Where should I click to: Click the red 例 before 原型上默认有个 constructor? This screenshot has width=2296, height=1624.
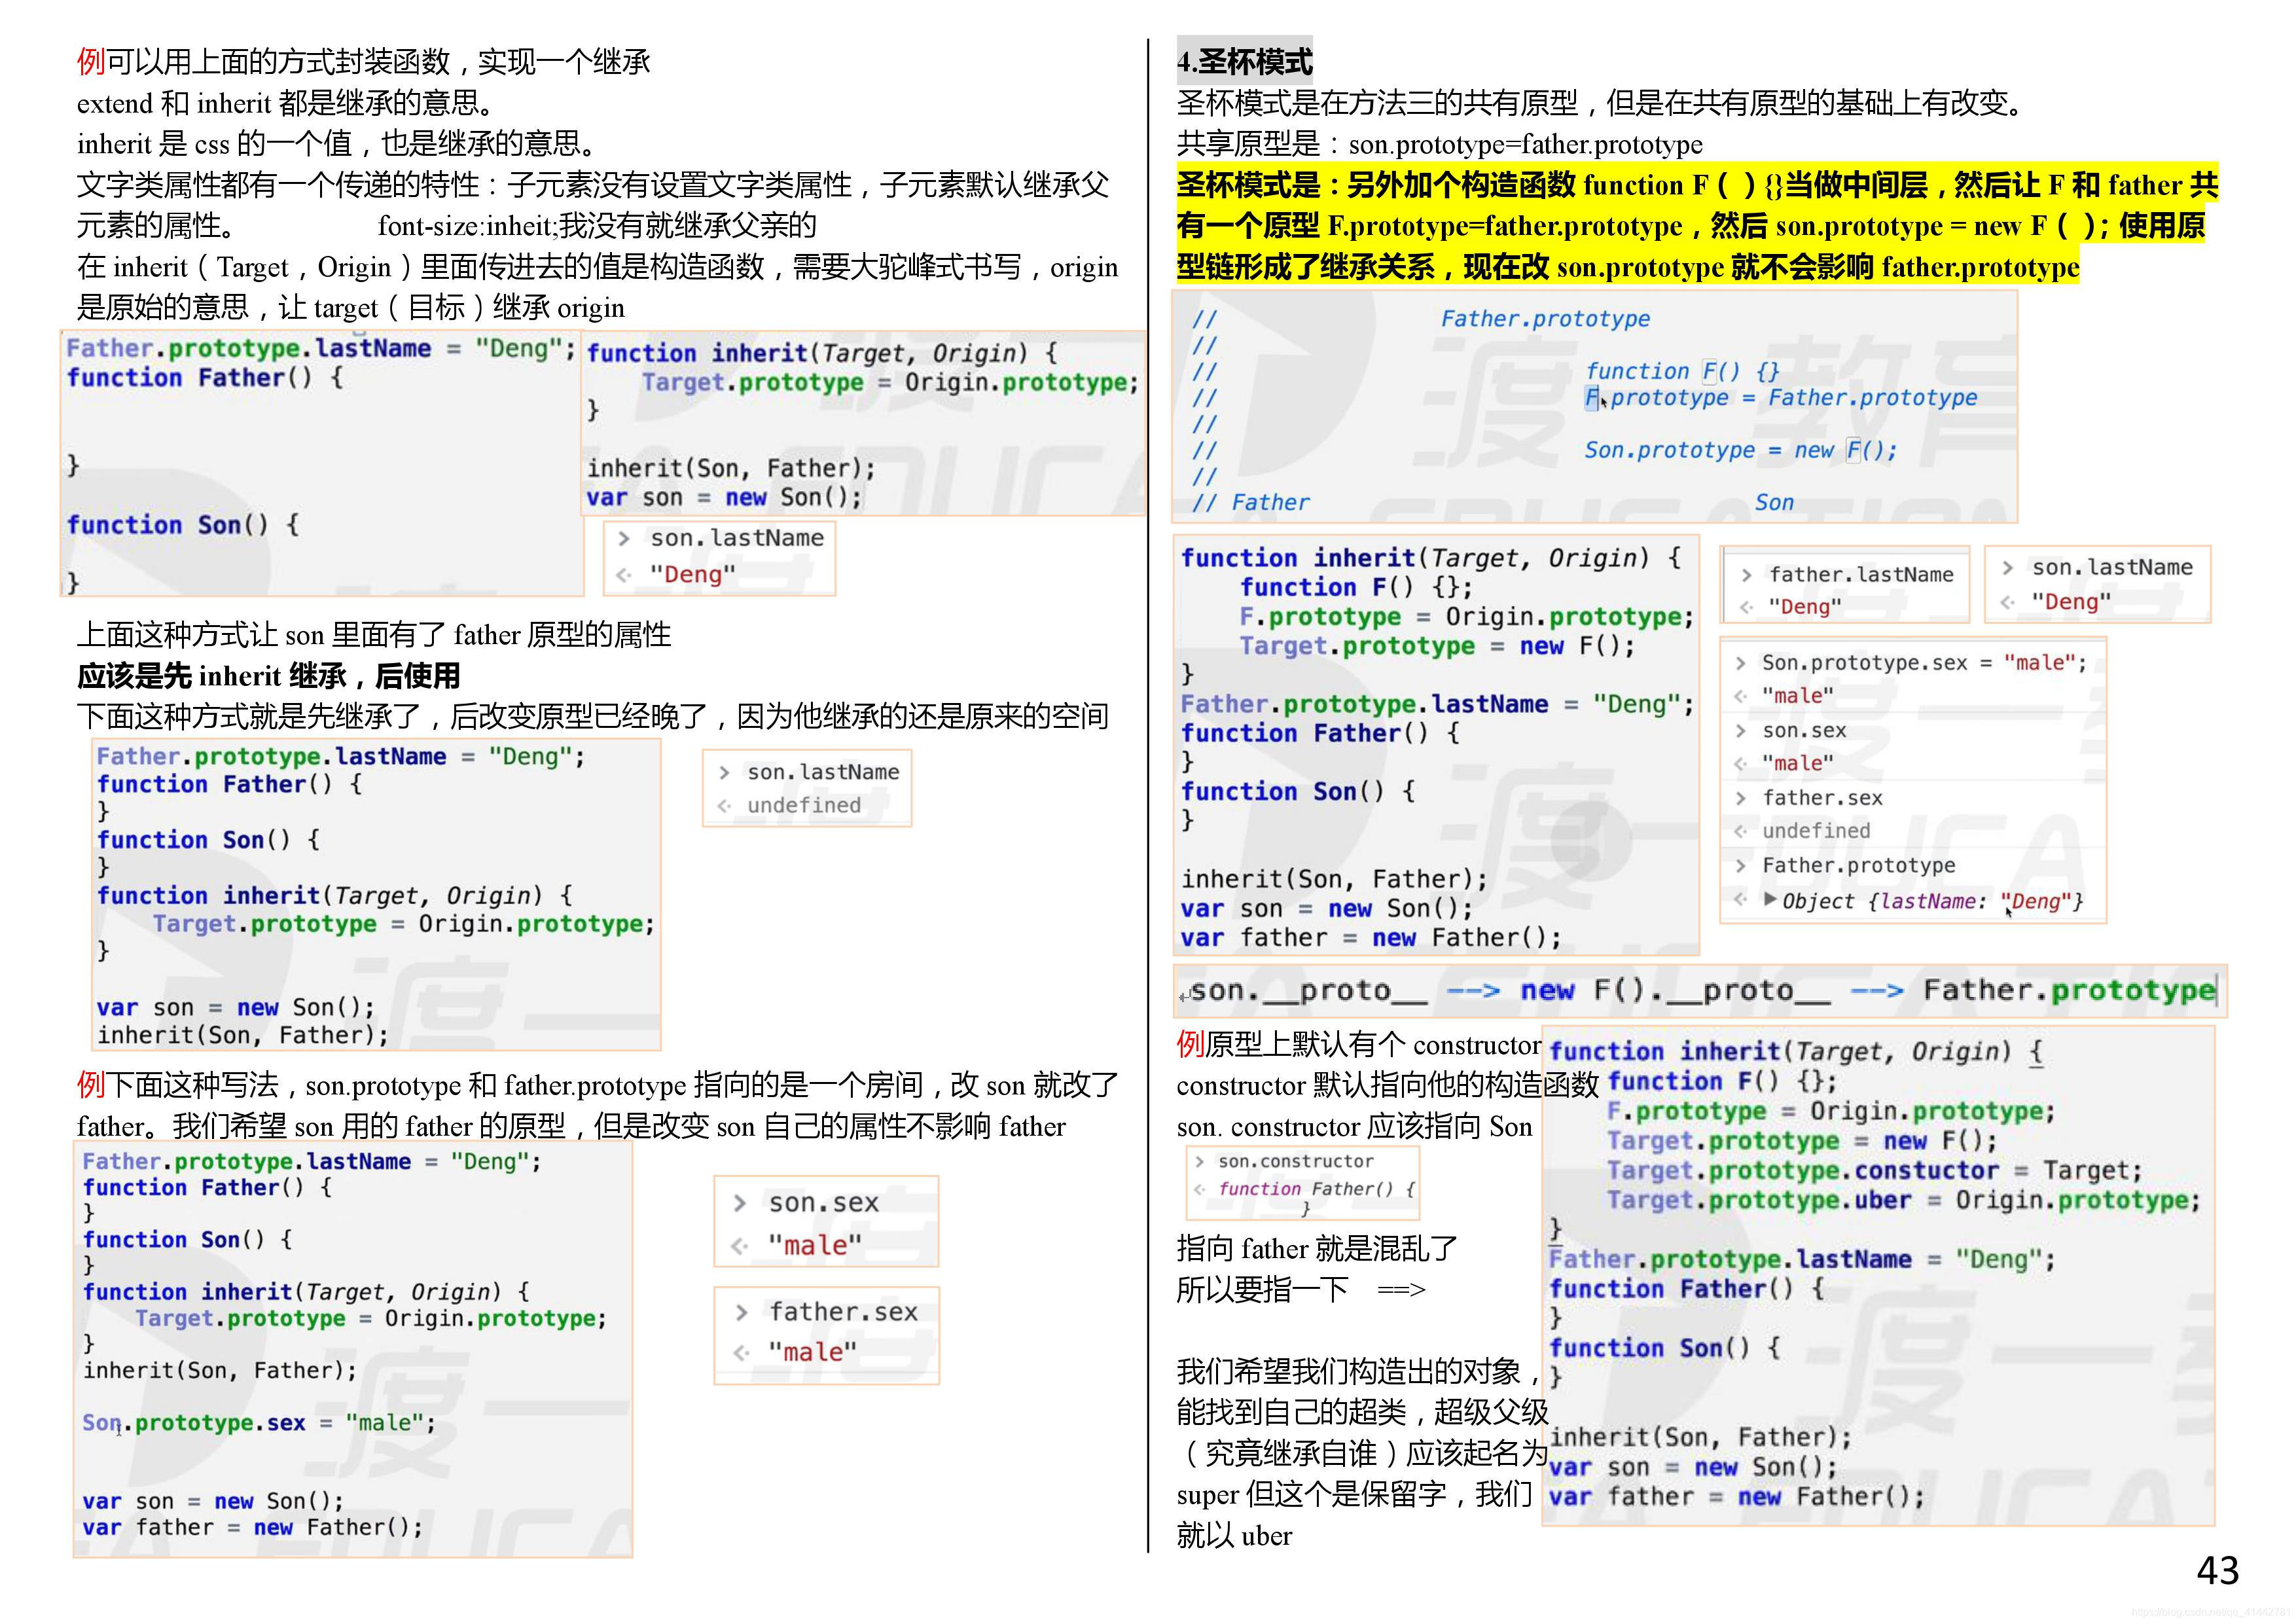[1191, 1045]
